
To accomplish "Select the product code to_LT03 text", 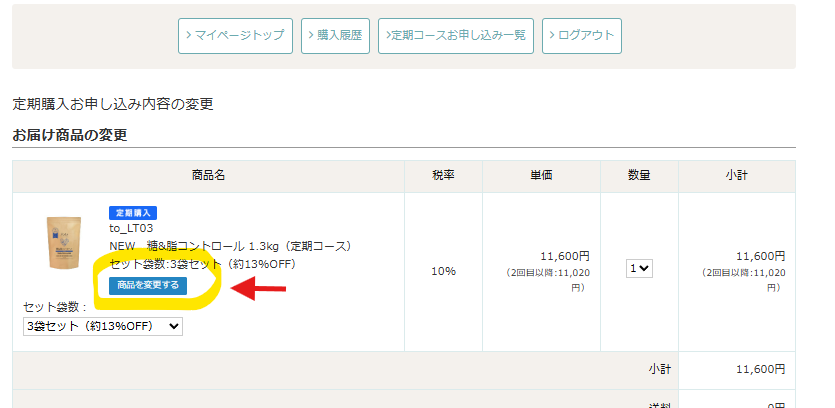I will tap(131, 228).
